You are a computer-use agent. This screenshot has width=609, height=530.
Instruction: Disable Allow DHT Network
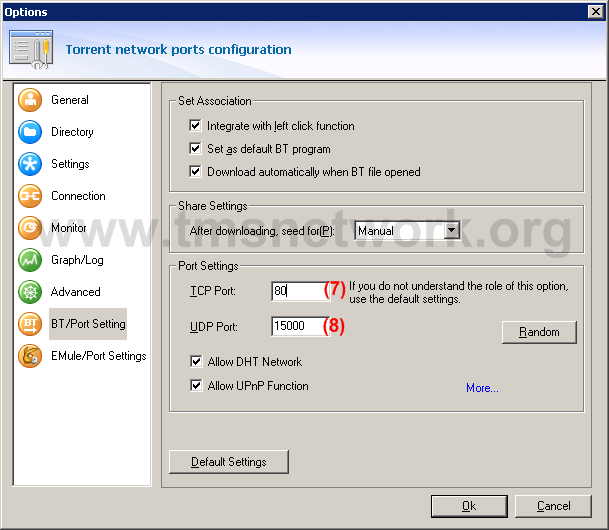point(196,361)
